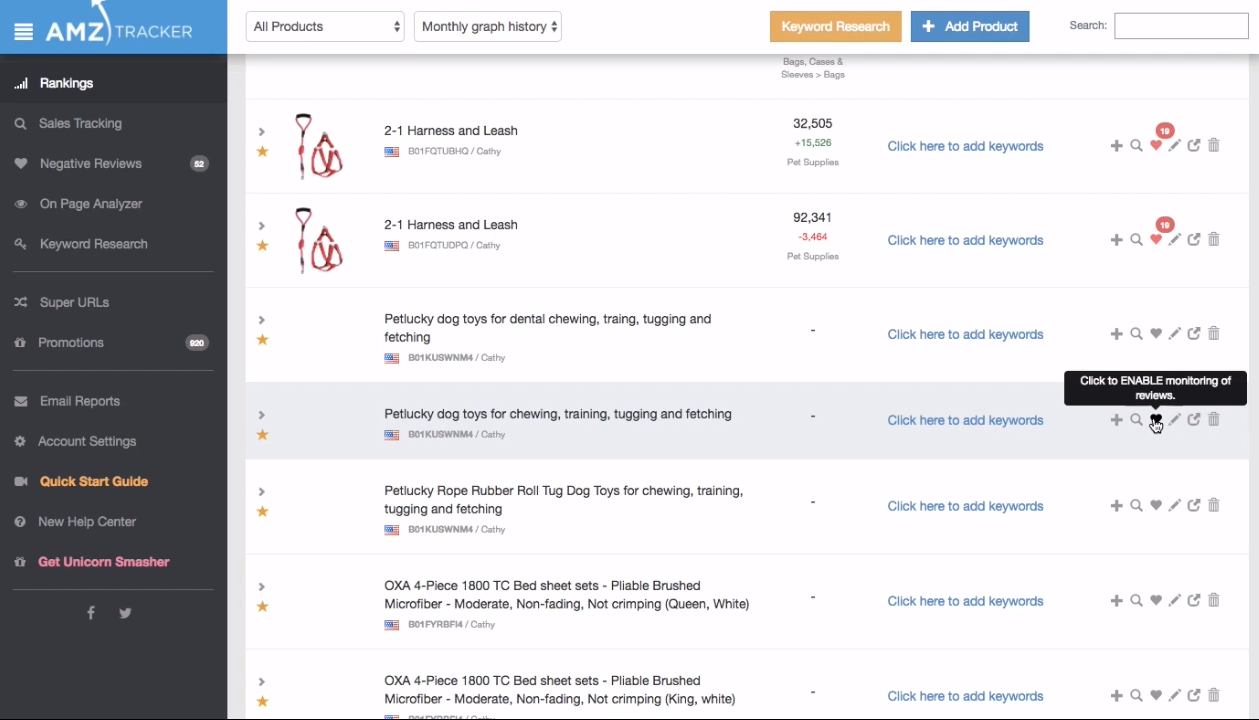Toggle review monitoring heart for B01FQTUDPQ harness
The width and height of the screenshot is (1259, 720).
pos(1156,240)
